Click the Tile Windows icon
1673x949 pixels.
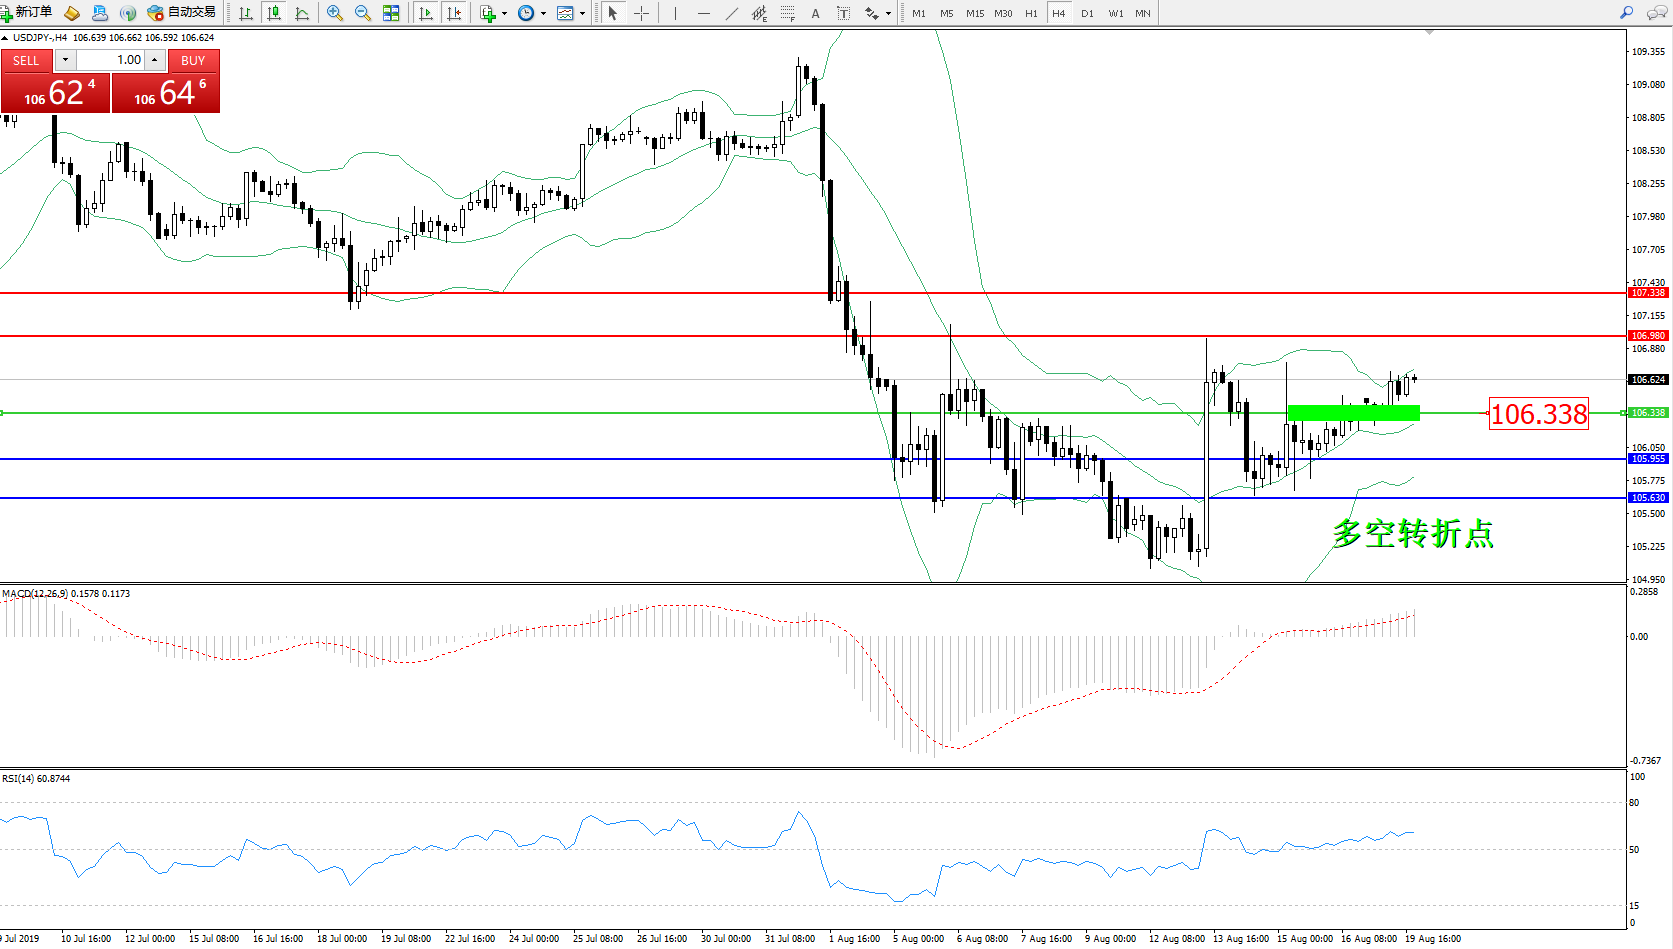click(391, 13)
